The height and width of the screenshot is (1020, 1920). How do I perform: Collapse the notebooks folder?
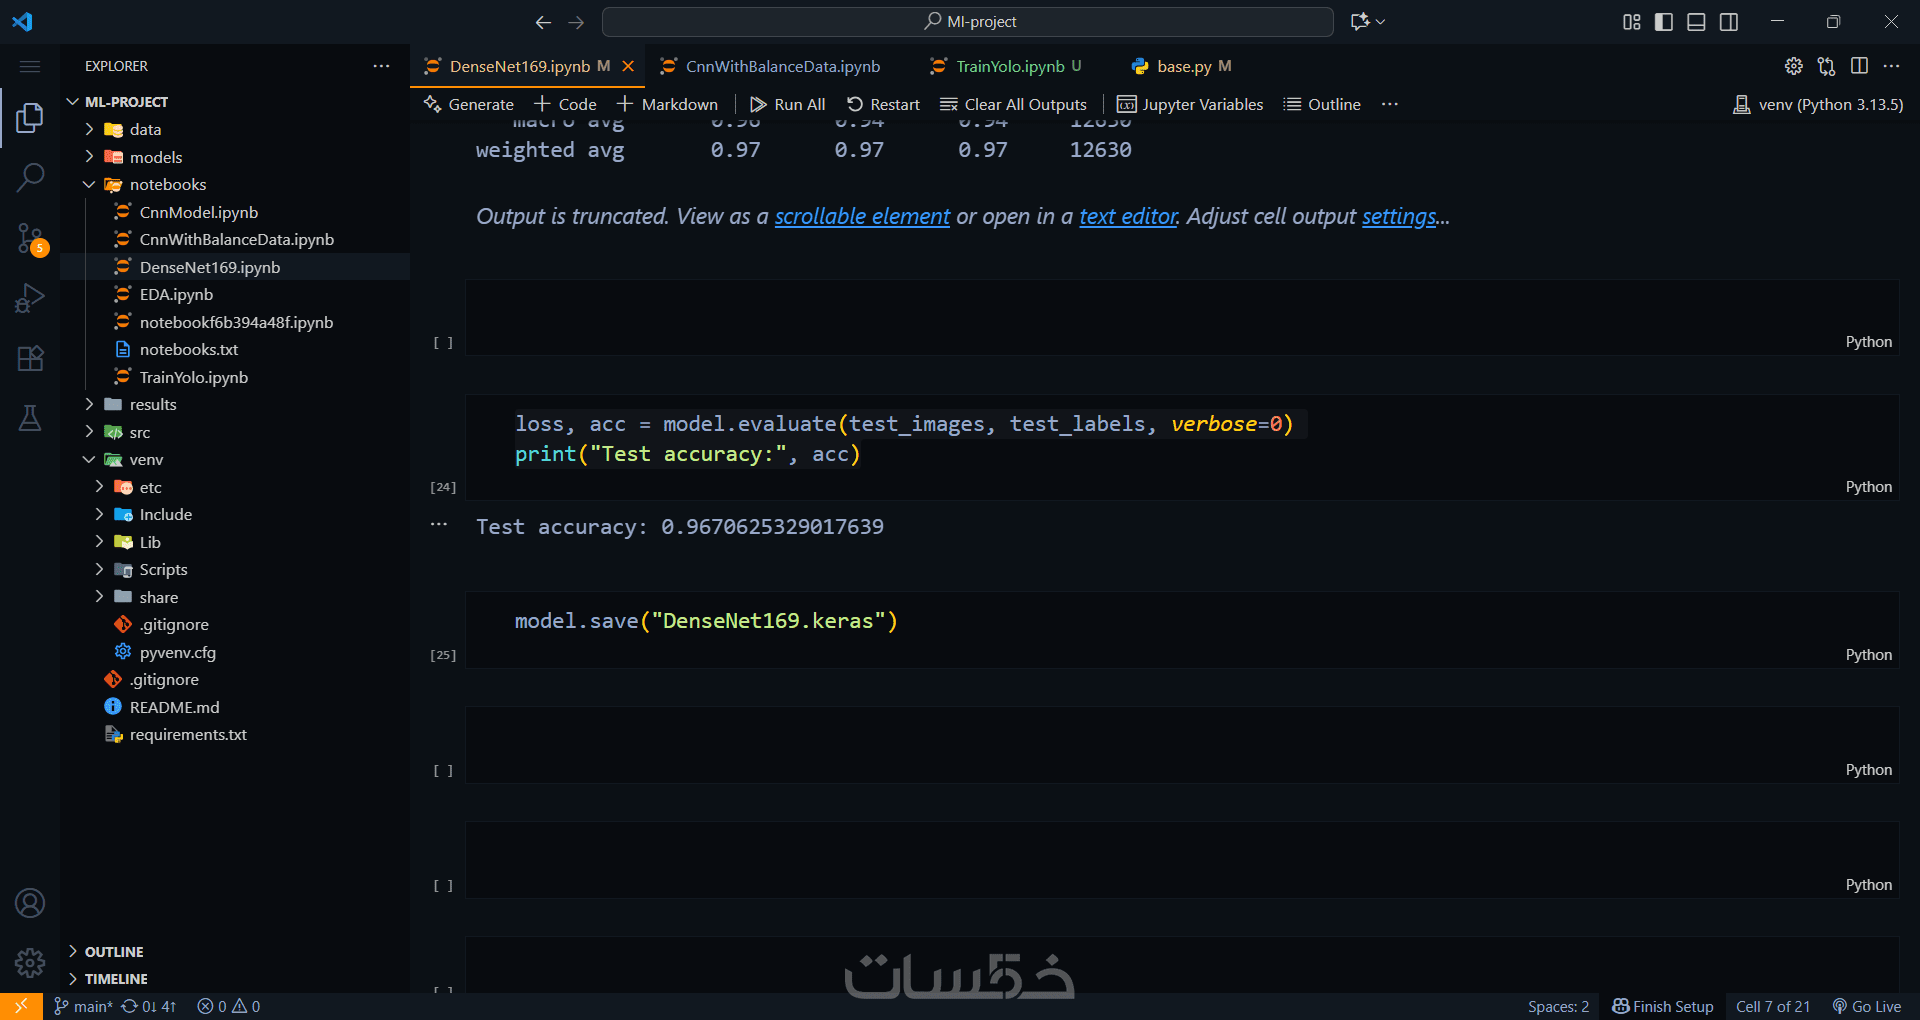point(167,184)
